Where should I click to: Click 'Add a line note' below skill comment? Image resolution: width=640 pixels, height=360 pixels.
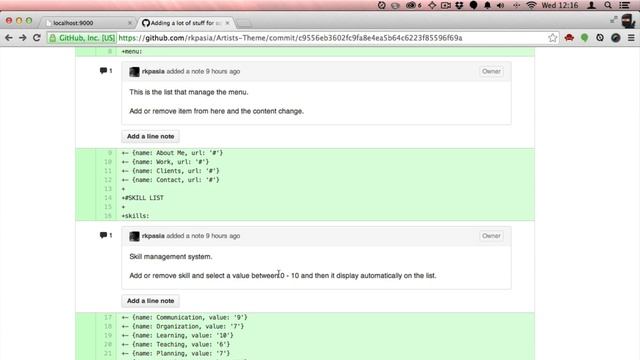[x=151, y=301]
